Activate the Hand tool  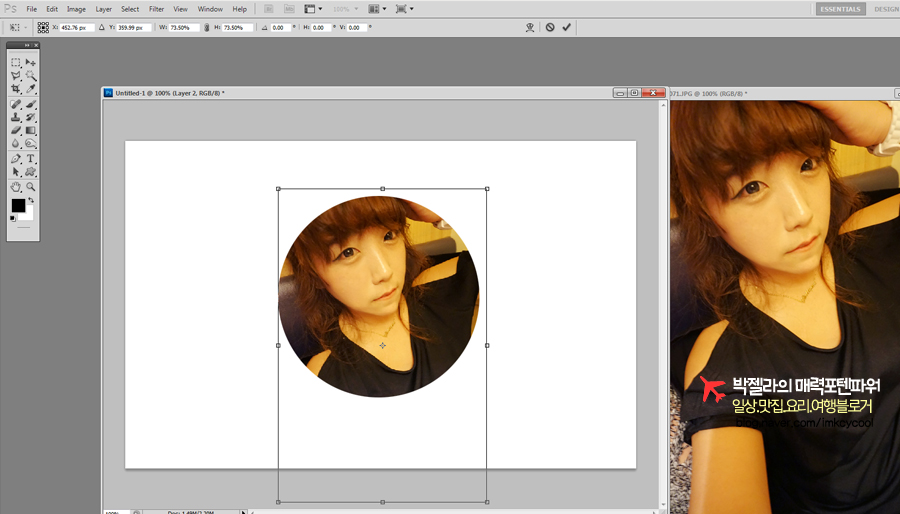pyautogui.click(x=16, y=187)
